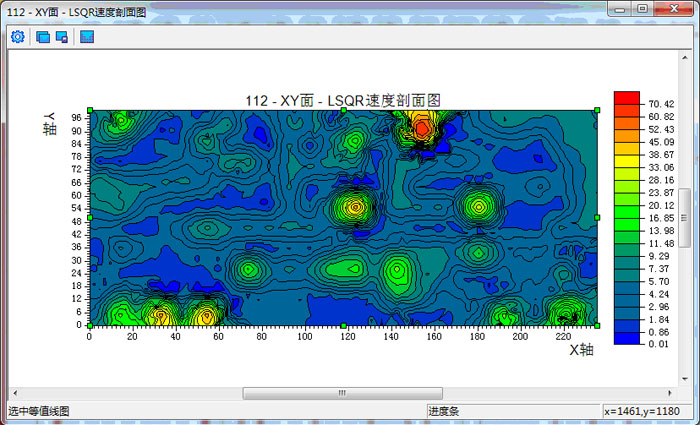Click the horizontal scrollbar thumb
The image size is (700, 425).
point(341,393)
